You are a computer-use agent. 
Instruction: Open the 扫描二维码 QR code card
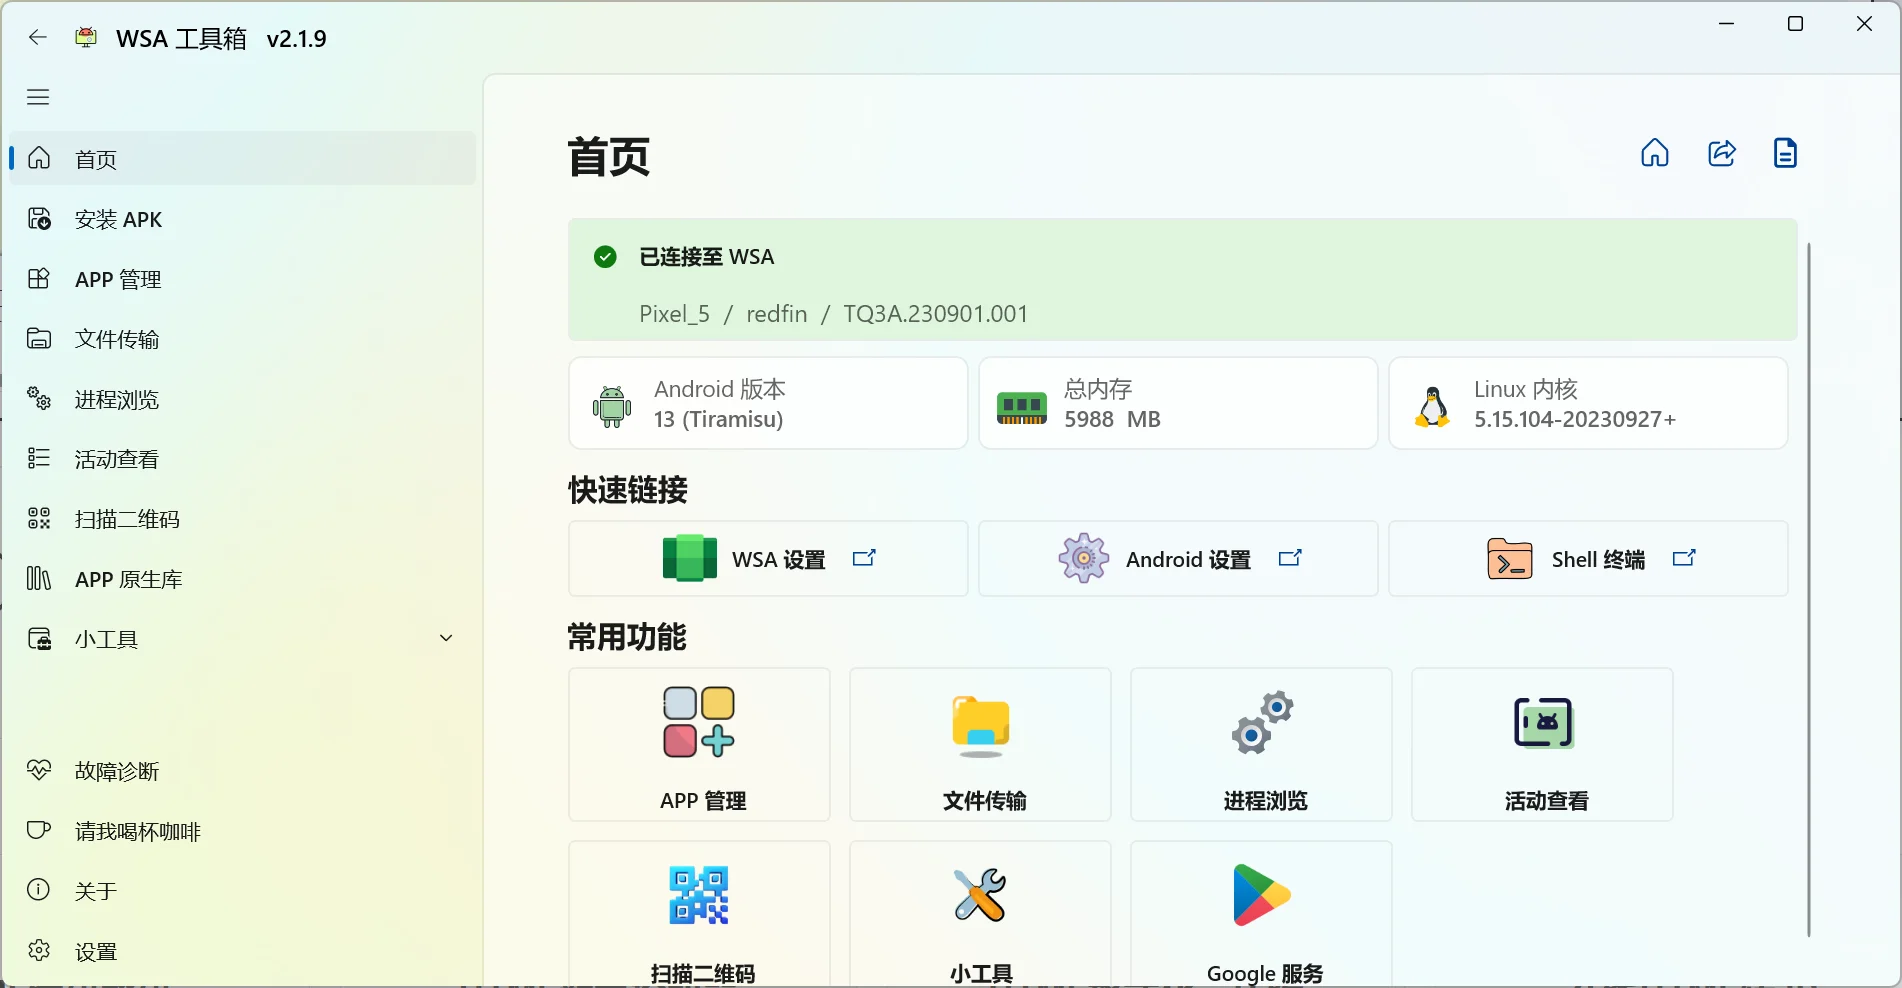(698, 895)
